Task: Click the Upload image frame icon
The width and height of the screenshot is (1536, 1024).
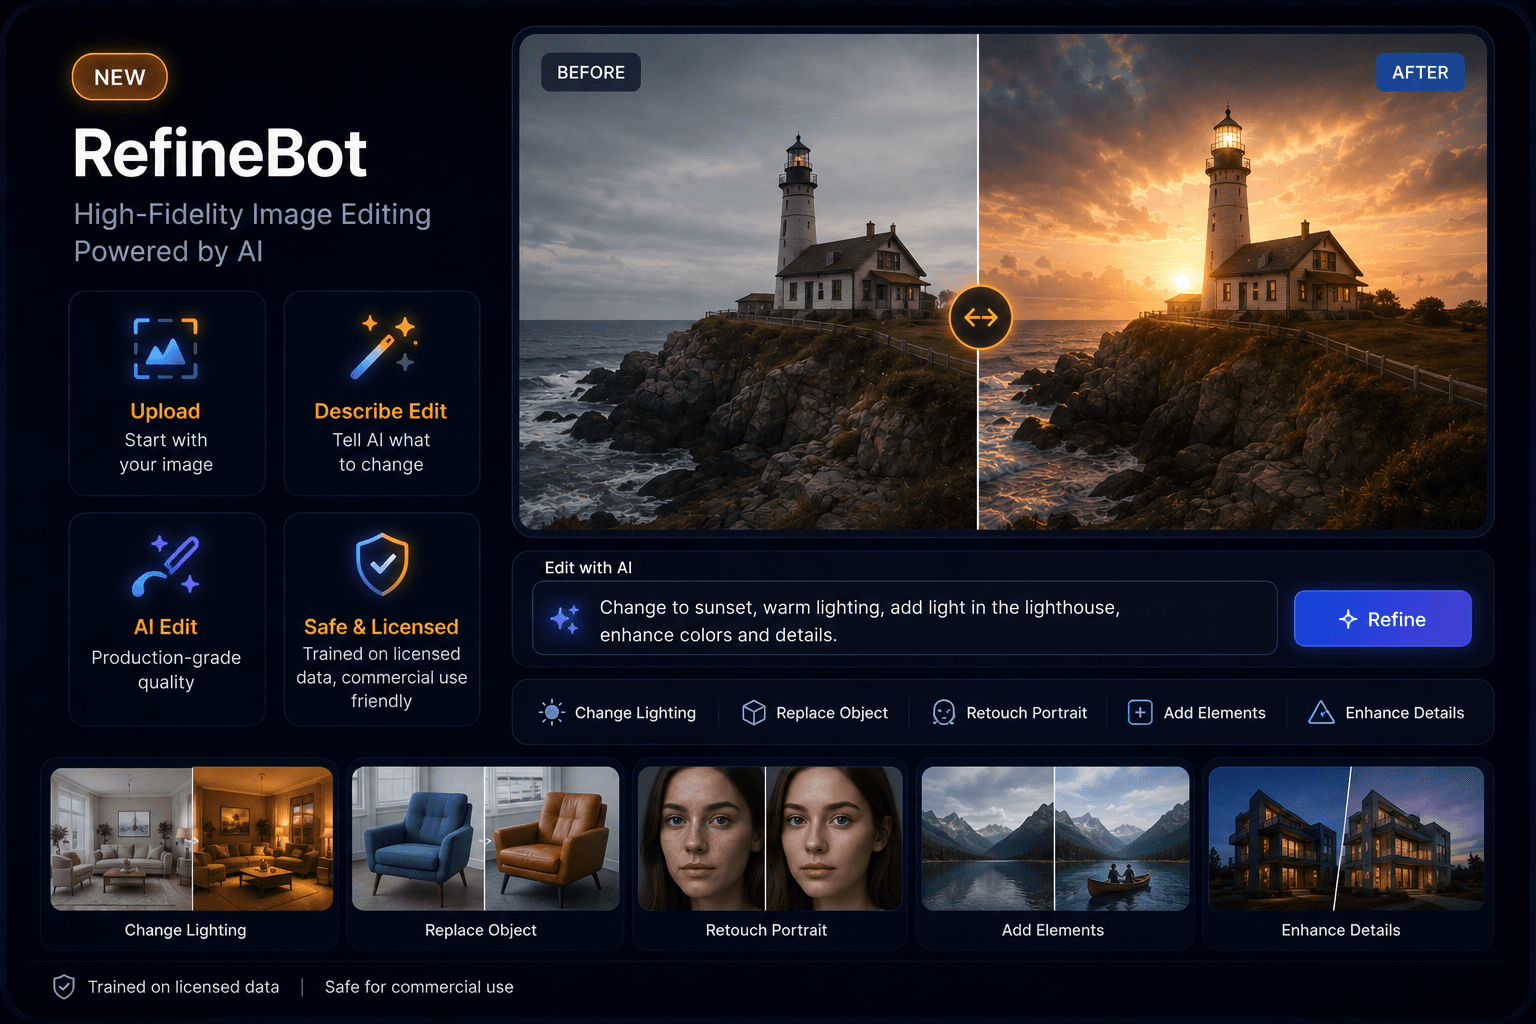Action: (x=166, y=349)
